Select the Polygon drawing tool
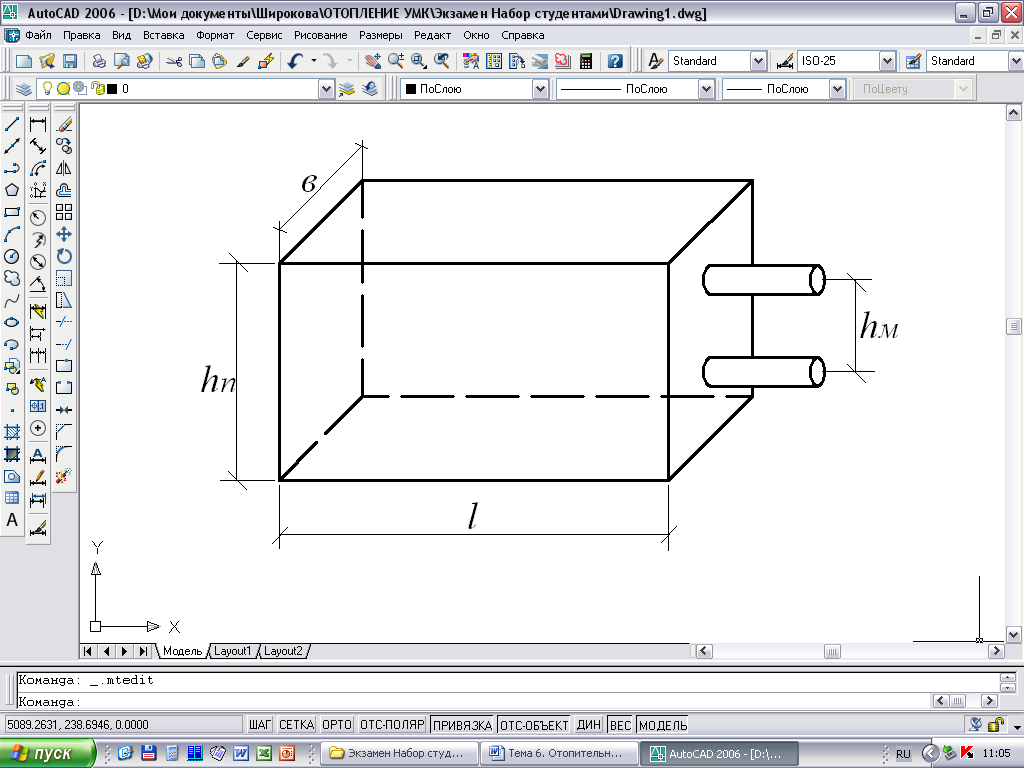Viewport: 1024px width, 768px height. (x=12, y=190)
